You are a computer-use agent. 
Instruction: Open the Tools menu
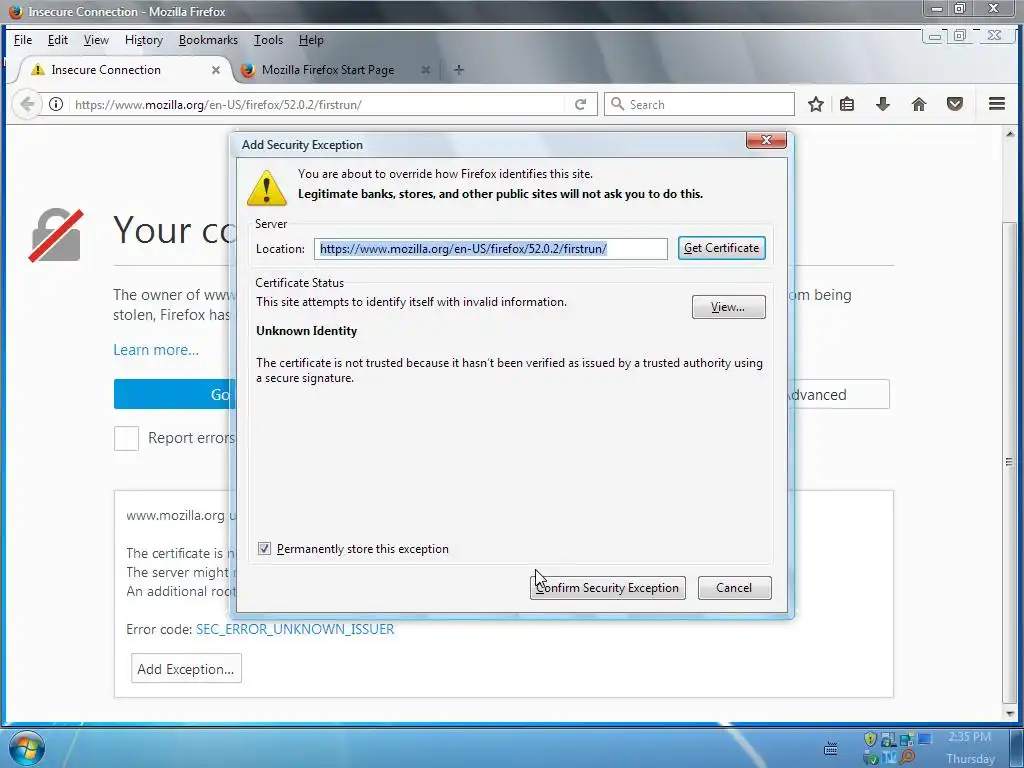(x=268, y=40)
